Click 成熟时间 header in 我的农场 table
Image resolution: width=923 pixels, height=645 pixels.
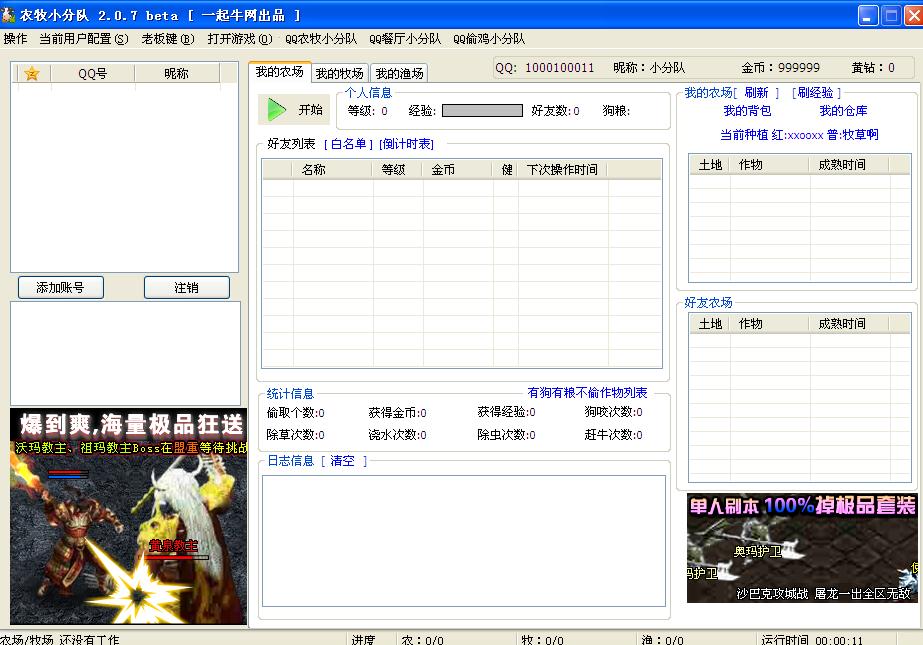tap(849, 165)
